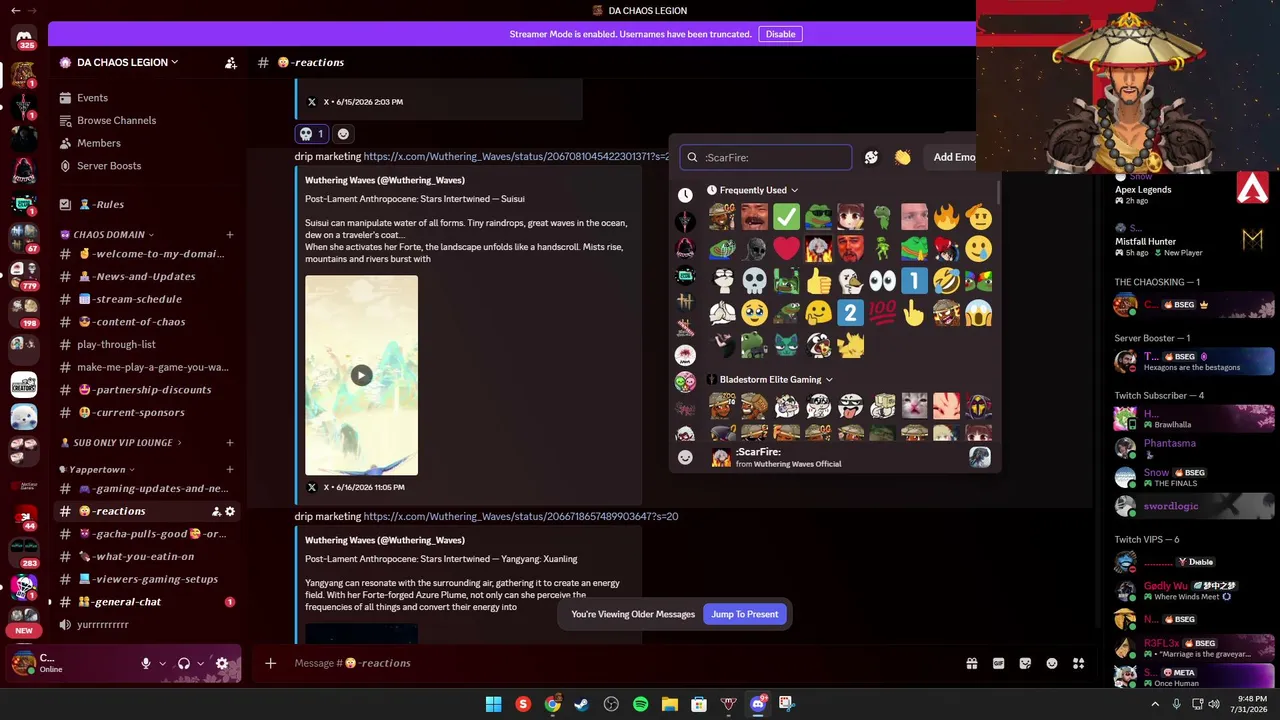Viewport: 1280px width, 720px height.
Task: Disable Streamer Mode
Action: point(780,34)
